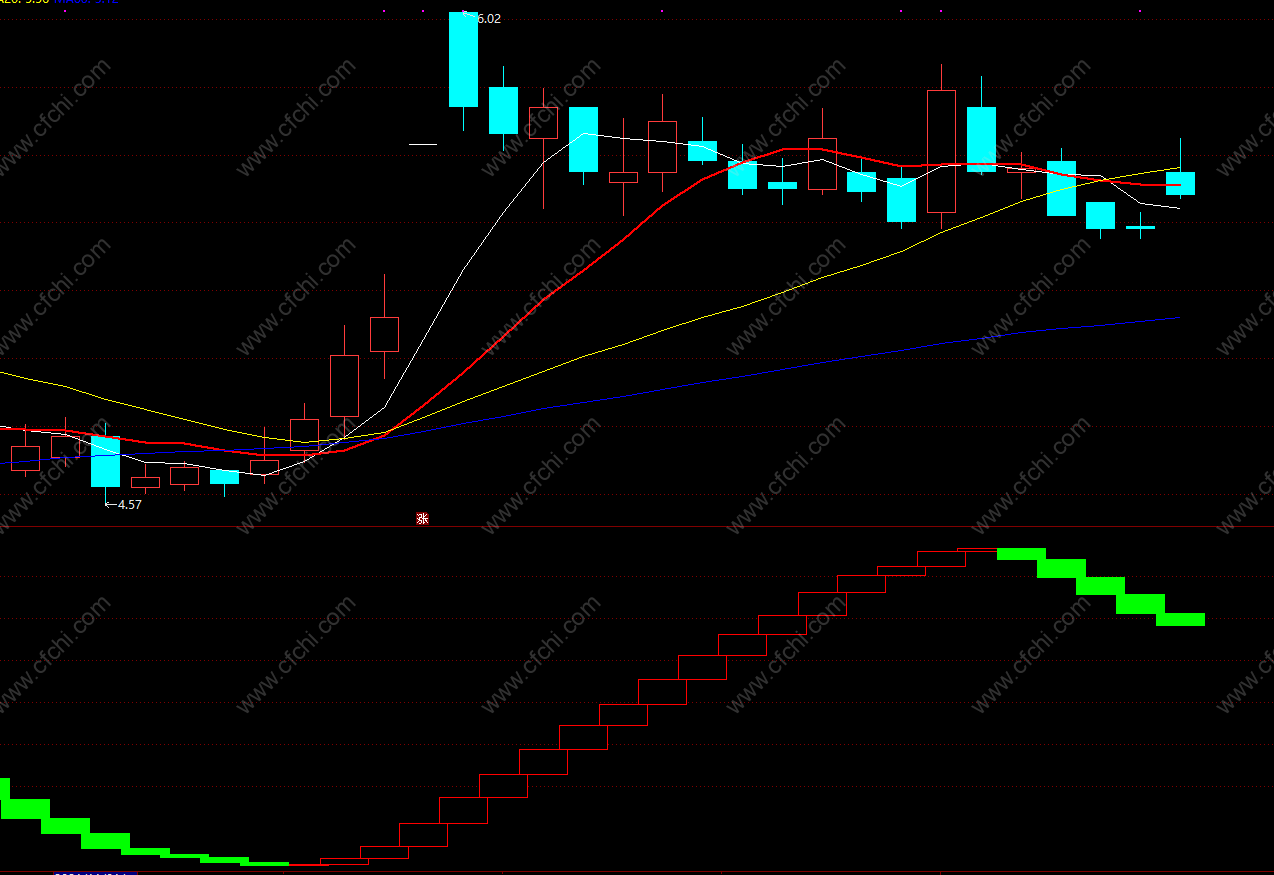Select the first green indicator block at bottom left
Screen dimensions: 1274x875
tap(4, 788)
